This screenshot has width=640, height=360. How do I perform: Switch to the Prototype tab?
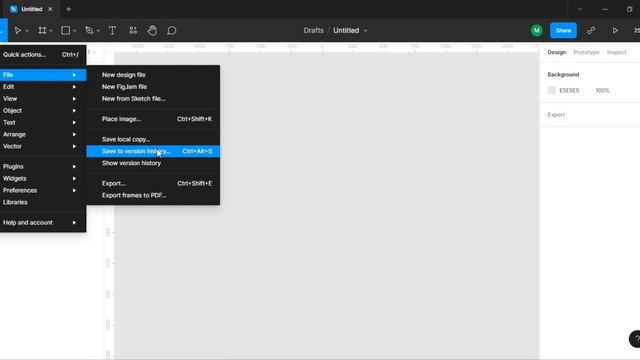586,52
